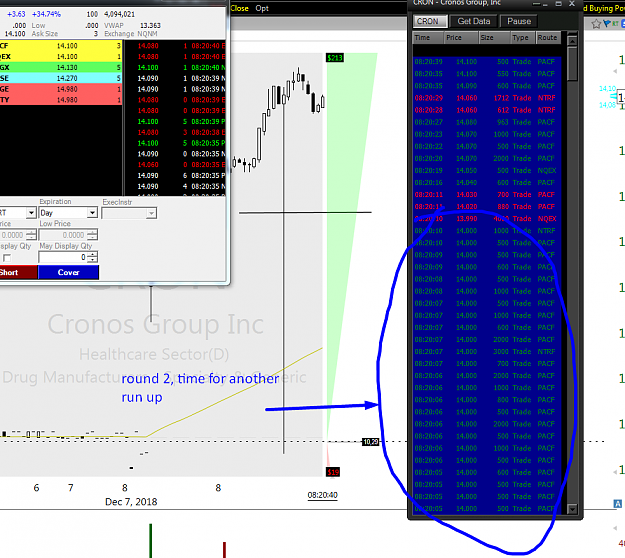This screenshot has width=625, height=558.
Task: Click the $19 stop loss label on chart
Action: [x=333, y=472]
